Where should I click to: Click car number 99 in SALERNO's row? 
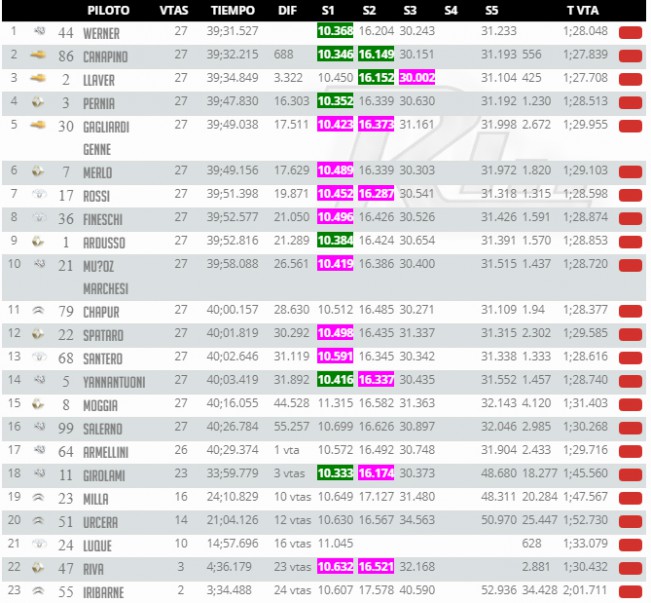pyautogui.click(x=66, y=428)
